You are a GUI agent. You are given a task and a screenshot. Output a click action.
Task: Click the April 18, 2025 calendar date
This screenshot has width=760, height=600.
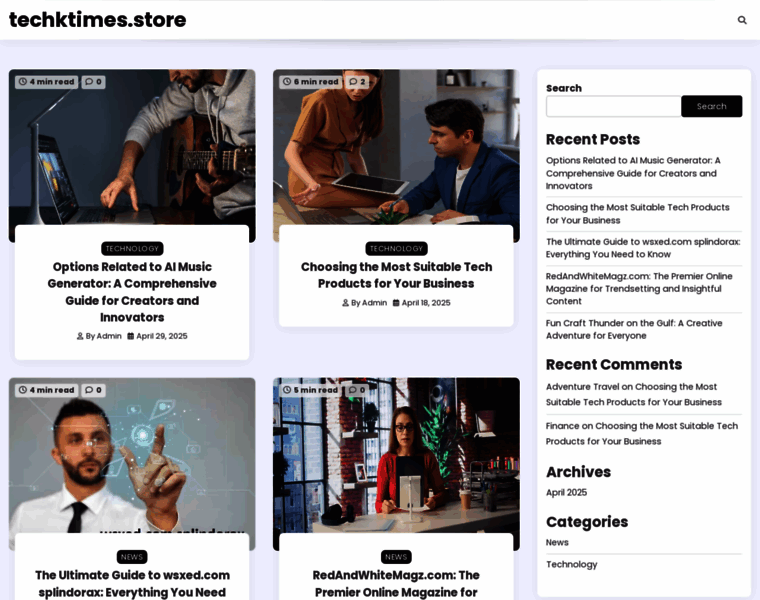(x=421, y=303)
